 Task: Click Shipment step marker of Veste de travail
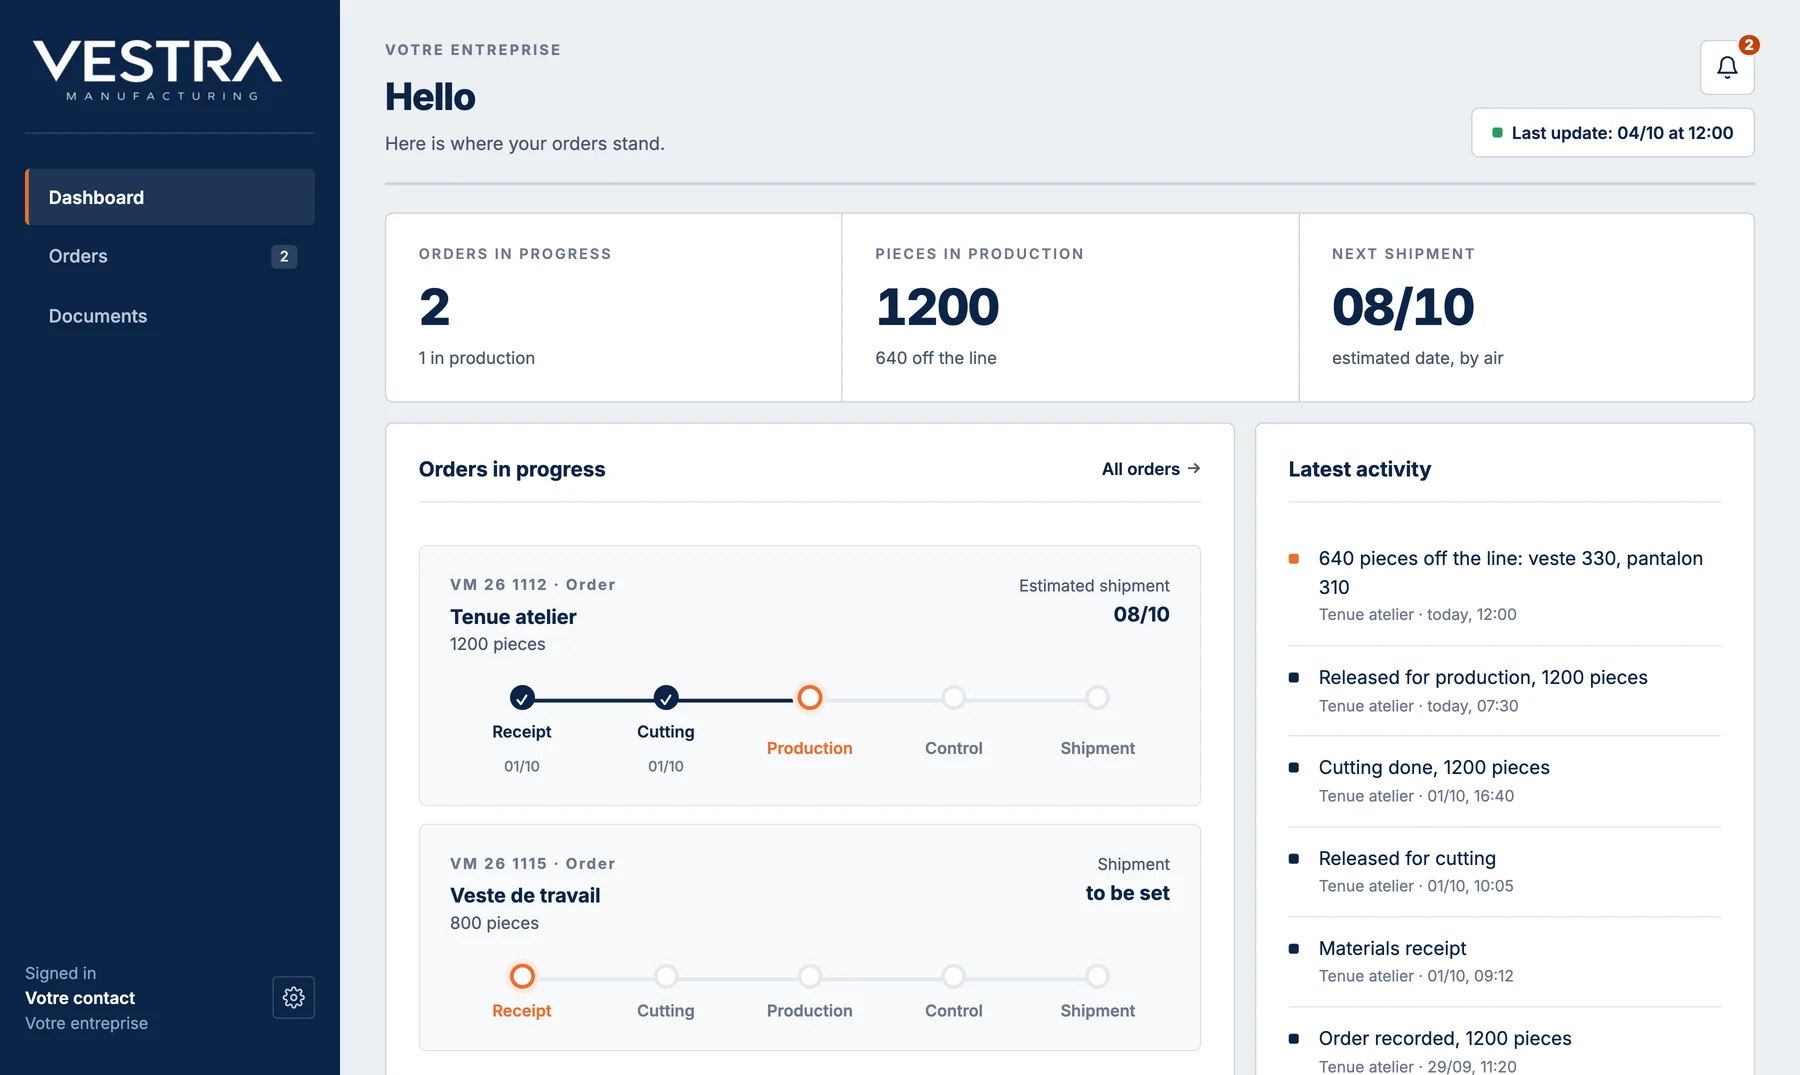pos(1098,976)
